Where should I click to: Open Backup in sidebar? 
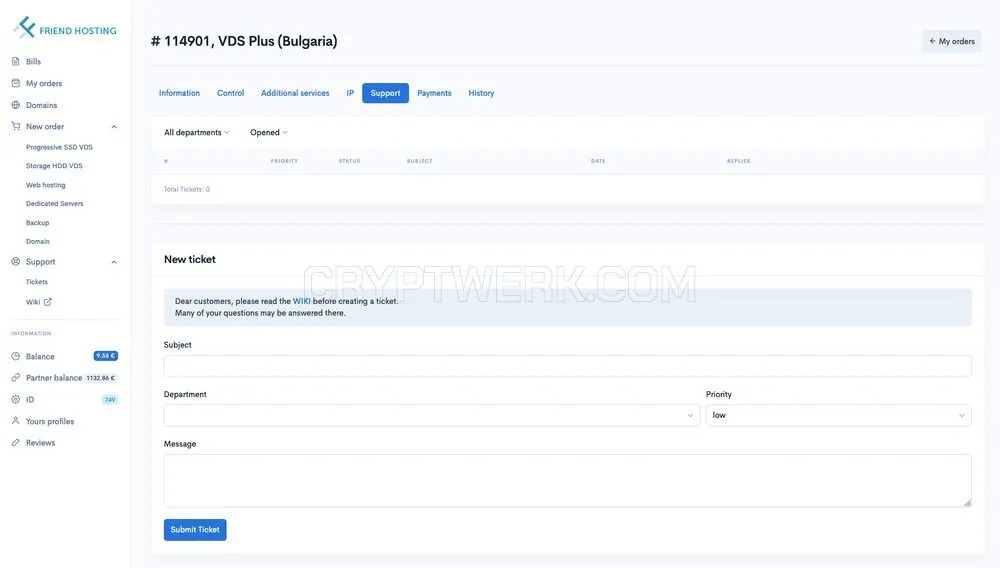[x=38, y=222]
